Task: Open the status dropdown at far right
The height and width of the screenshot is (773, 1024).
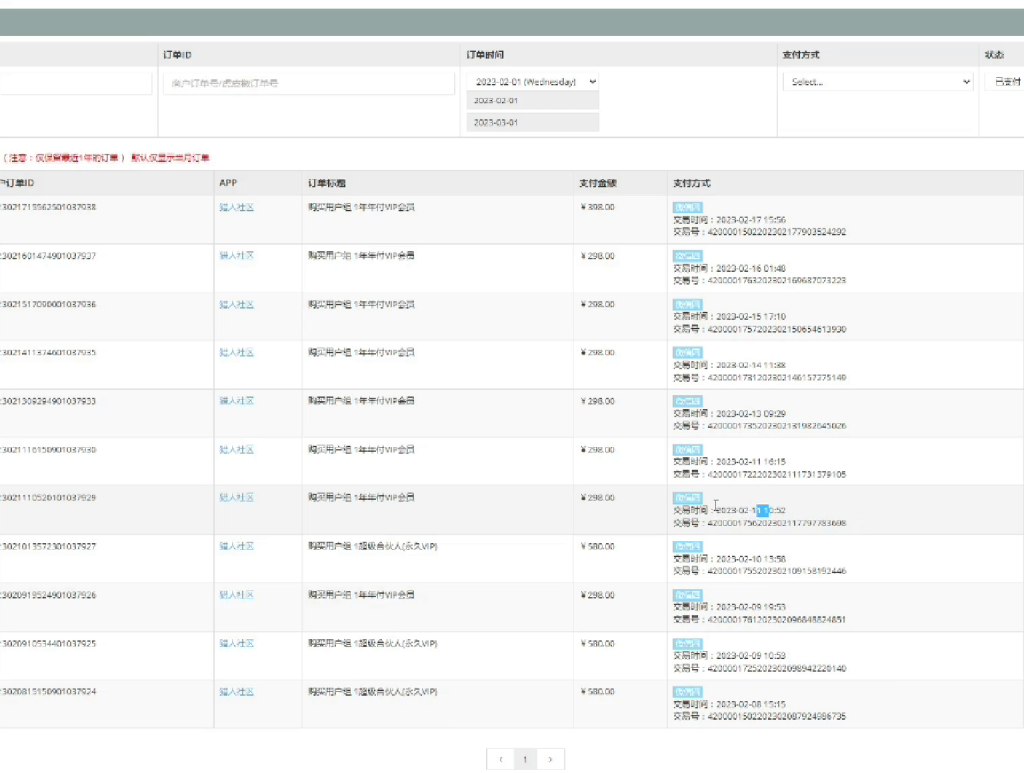Action: tap(1004, 82)
